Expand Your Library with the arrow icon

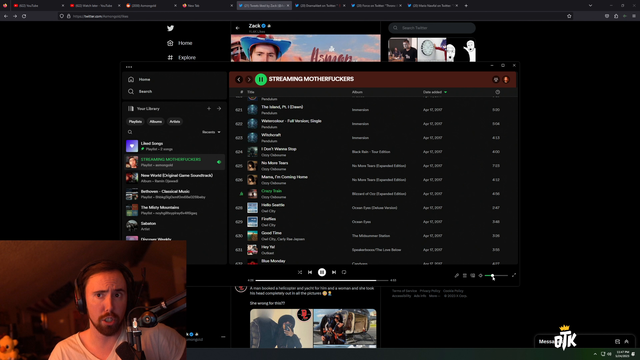point(219,109)
